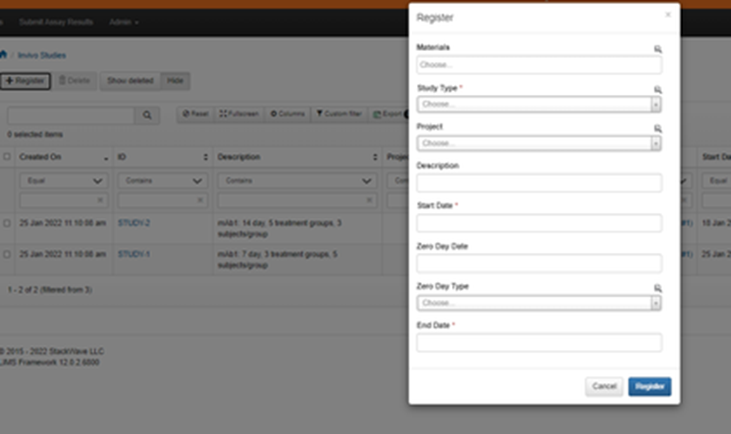Click the search icon beside Materials field
The image size is (731, 434).
click(x=657, y=48)
